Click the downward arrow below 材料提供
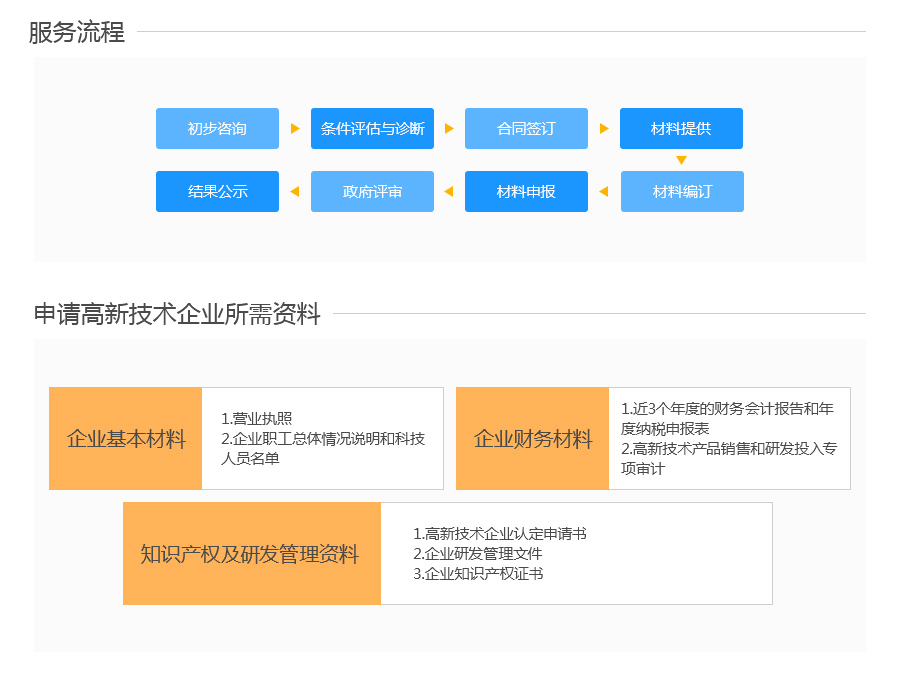898x676 pixels. point(681,160)
